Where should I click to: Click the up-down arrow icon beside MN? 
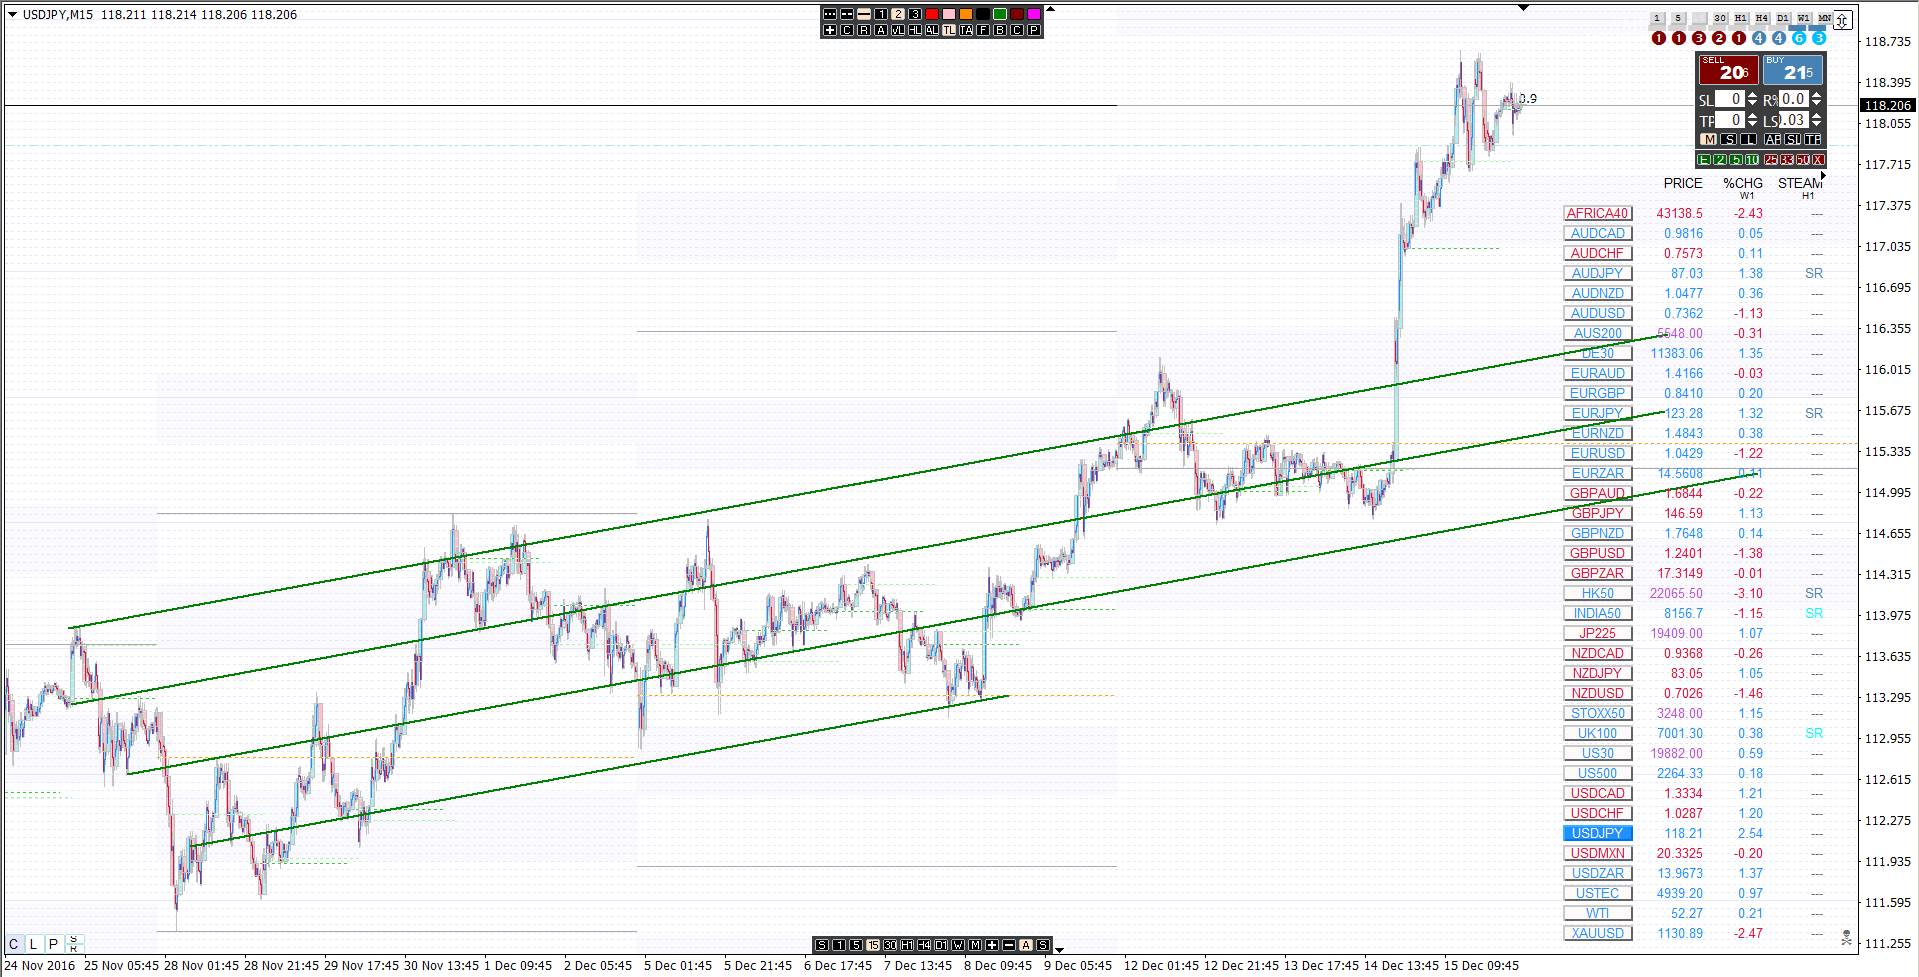coord(1843,20)
